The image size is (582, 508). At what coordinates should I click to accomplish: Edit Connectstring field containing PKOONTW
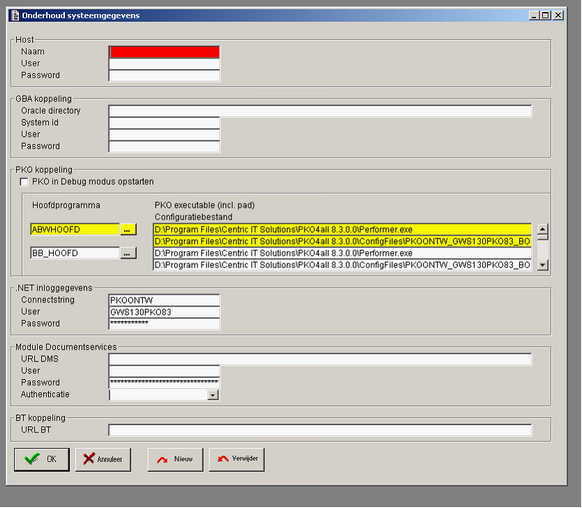164,300
